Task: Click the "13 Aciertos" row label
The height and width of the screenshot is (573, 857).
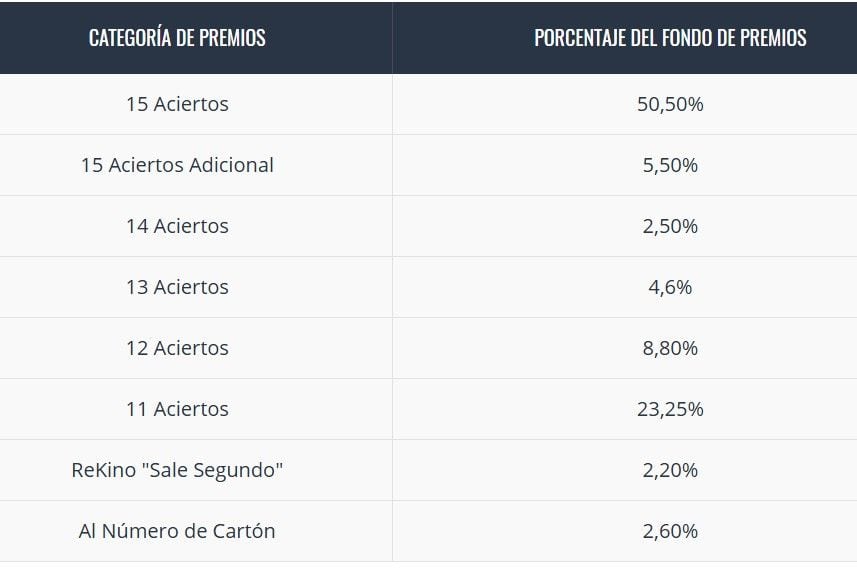Action: (x=177, y=287)
